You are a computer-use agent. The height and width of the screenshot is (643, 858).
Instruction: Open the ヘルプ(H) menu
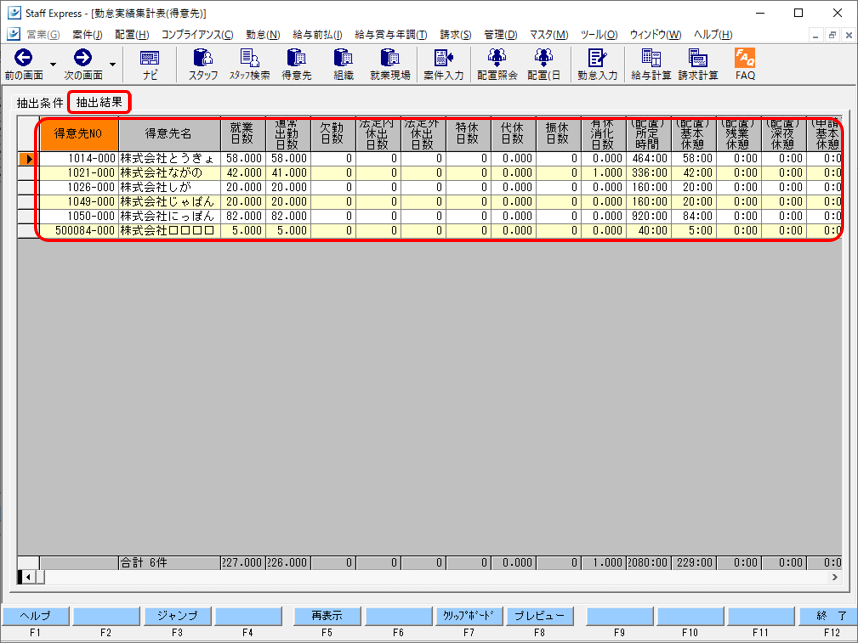pyautogui.click(x=712, y=34)
